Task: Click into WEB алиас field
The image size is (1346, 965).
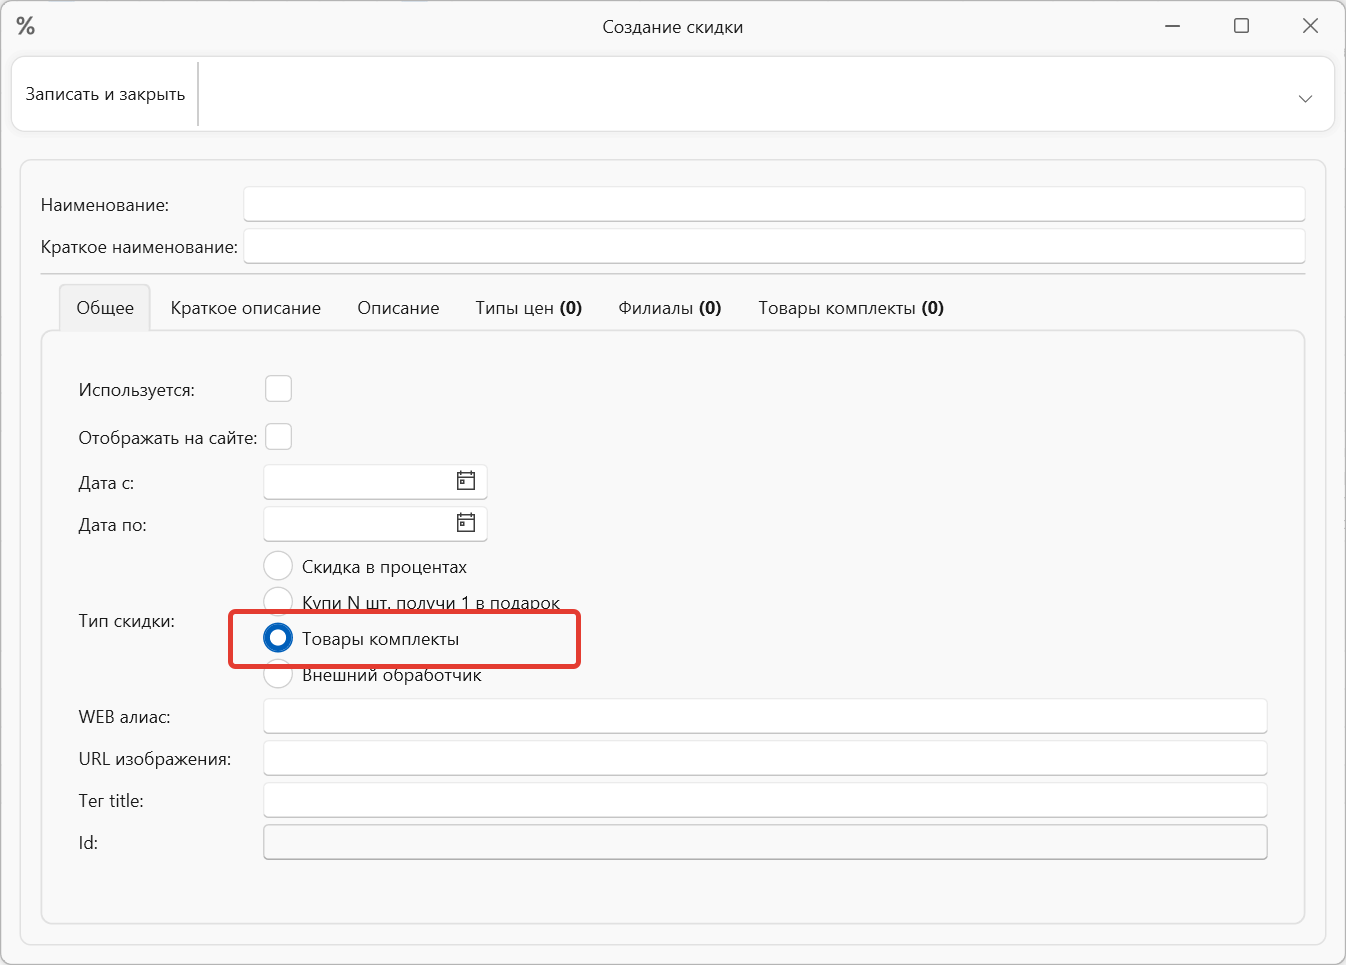Action: (764, 716)
